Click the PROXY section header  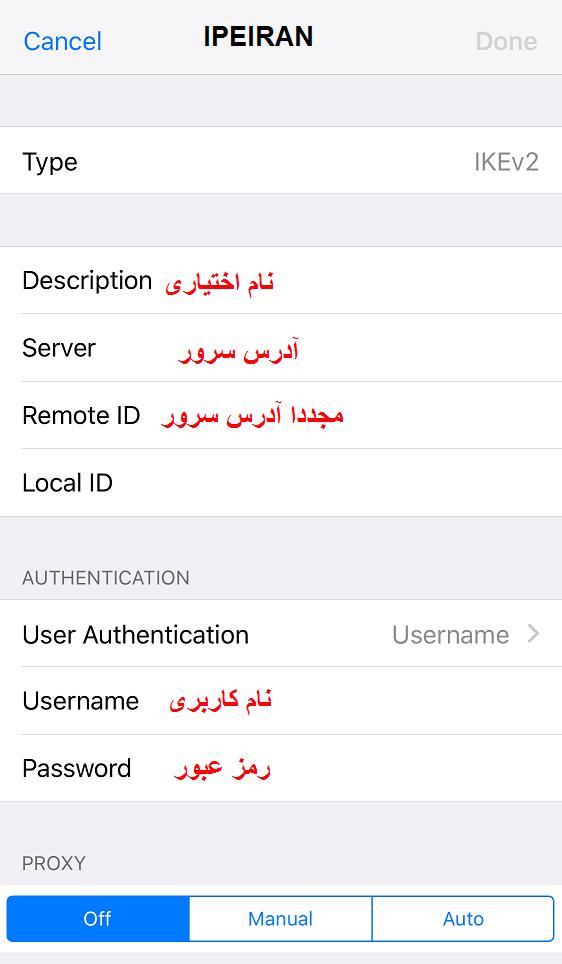coord(53,863)
